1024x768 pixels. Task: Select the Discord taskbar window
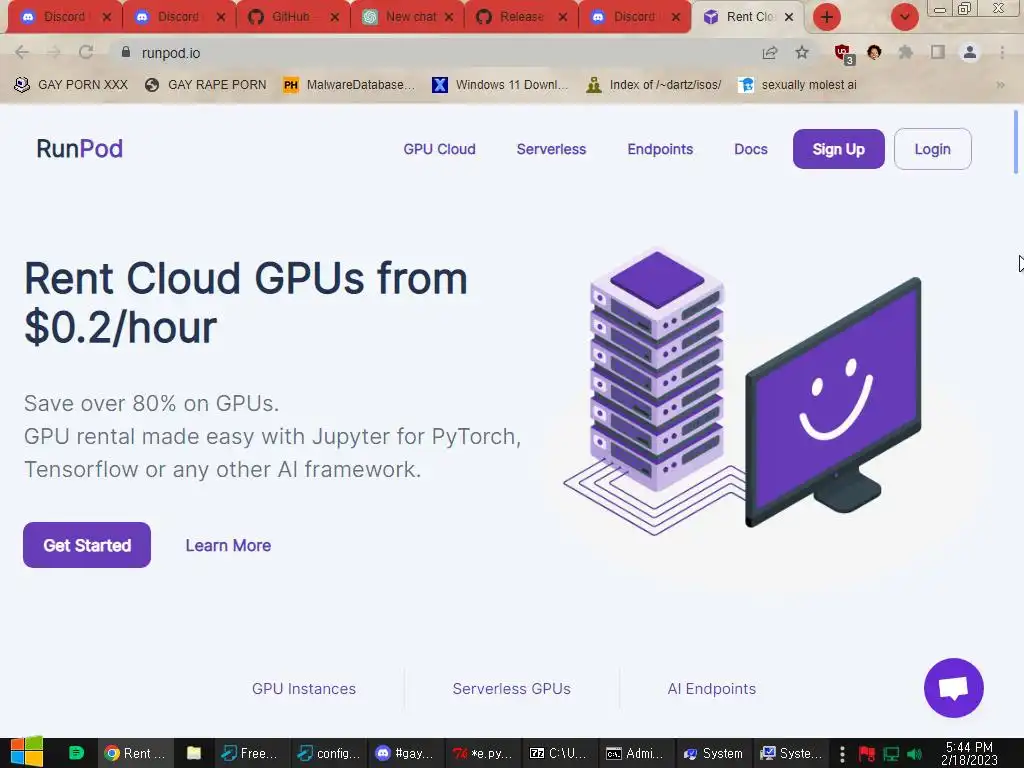click(406, 753)
